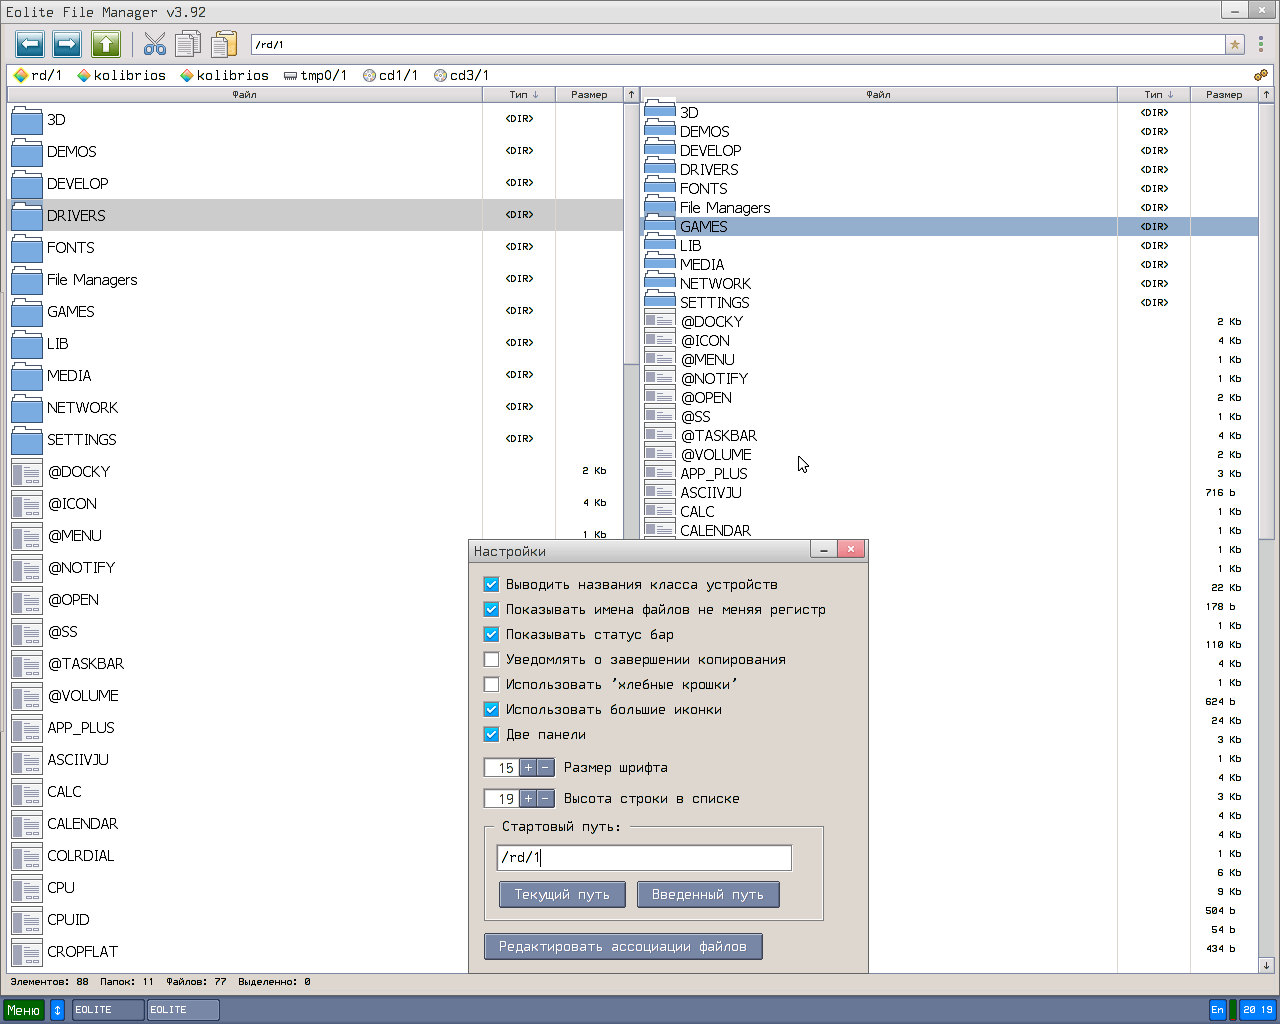Open the vertical dots menu at top right
This screenshot has height=1024, width=1280.
click(1263, 44)
